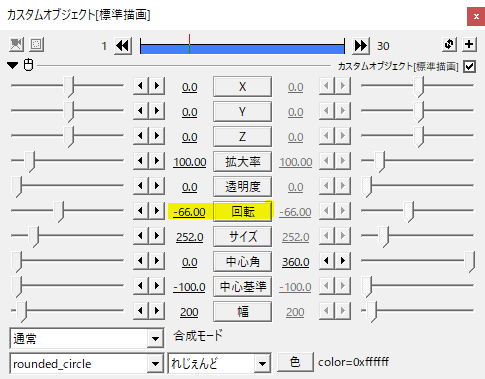Image resolution: width=485 pixels, height=379 pixels.
Task: Select the left 拡大率 value 100.00
Action: [189, 162]
